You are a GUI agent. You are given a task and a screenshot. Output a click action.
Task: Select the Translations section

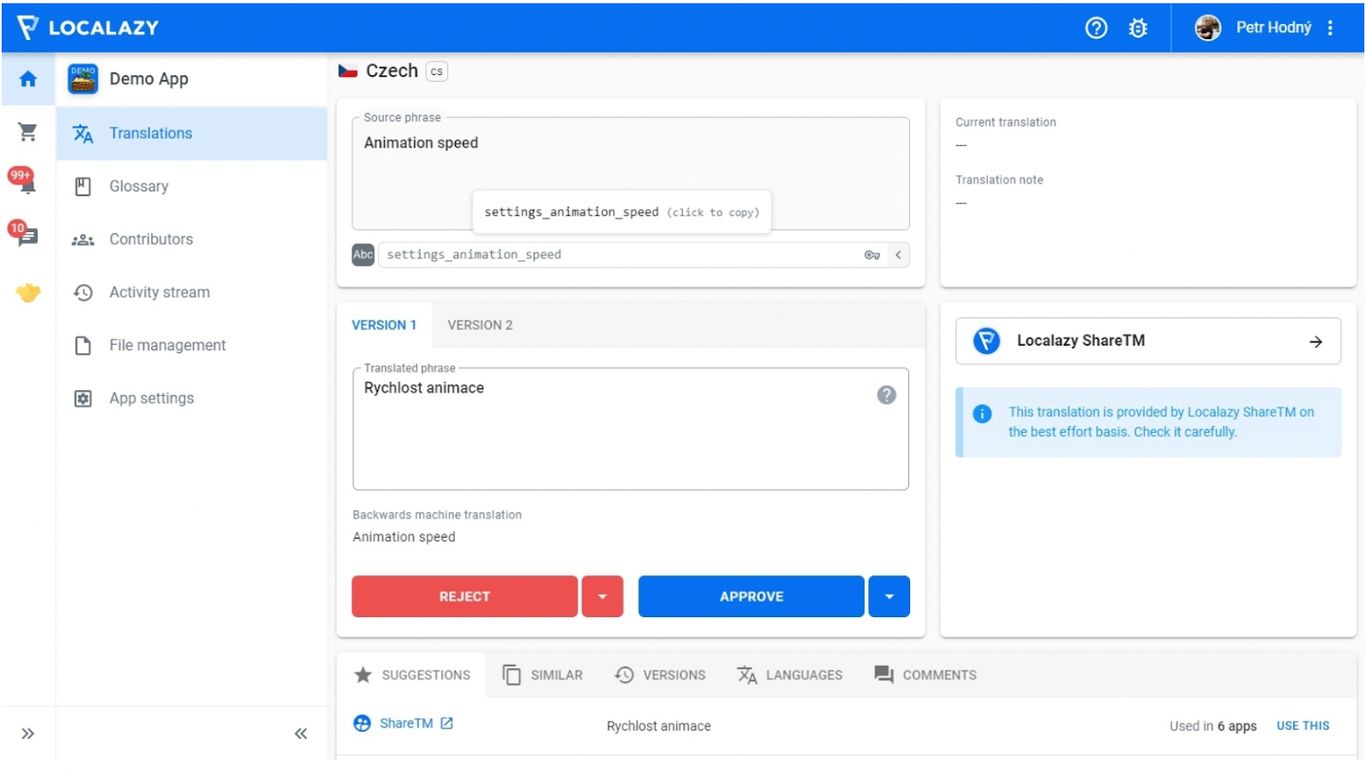click(x=150, y=133)
